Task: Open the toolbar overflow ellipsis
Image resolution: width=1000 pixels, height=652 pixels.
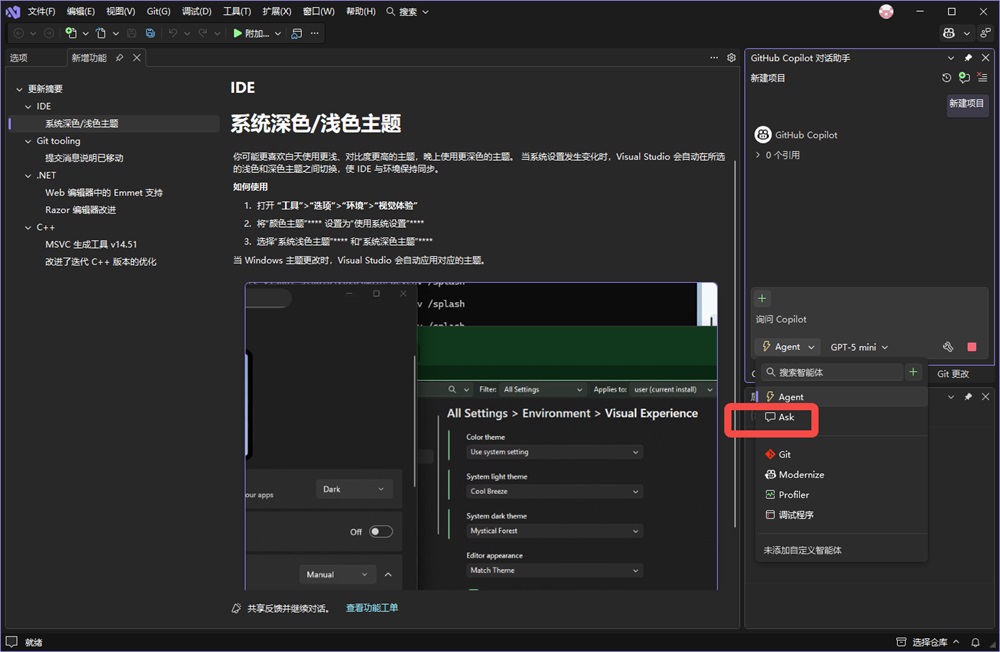Action: click(314, 33)
